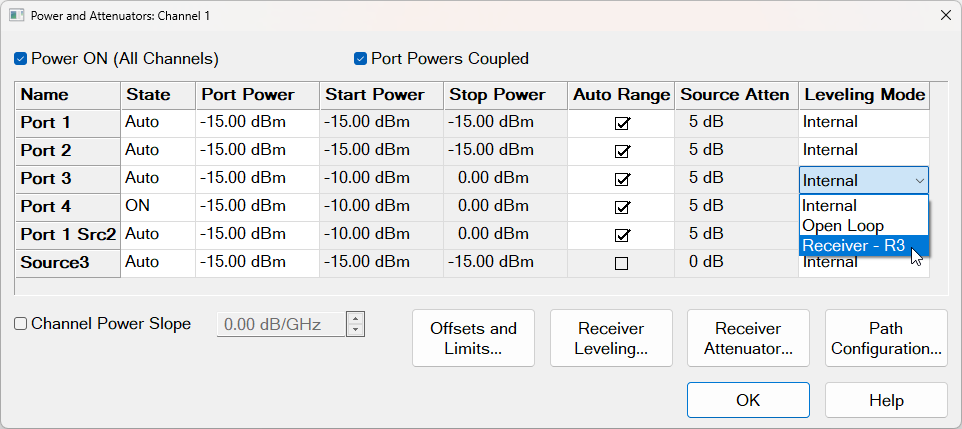Open Port 1 Leveling Mode cell
This screenshot has width=962, height=429.
click(864, 123)
